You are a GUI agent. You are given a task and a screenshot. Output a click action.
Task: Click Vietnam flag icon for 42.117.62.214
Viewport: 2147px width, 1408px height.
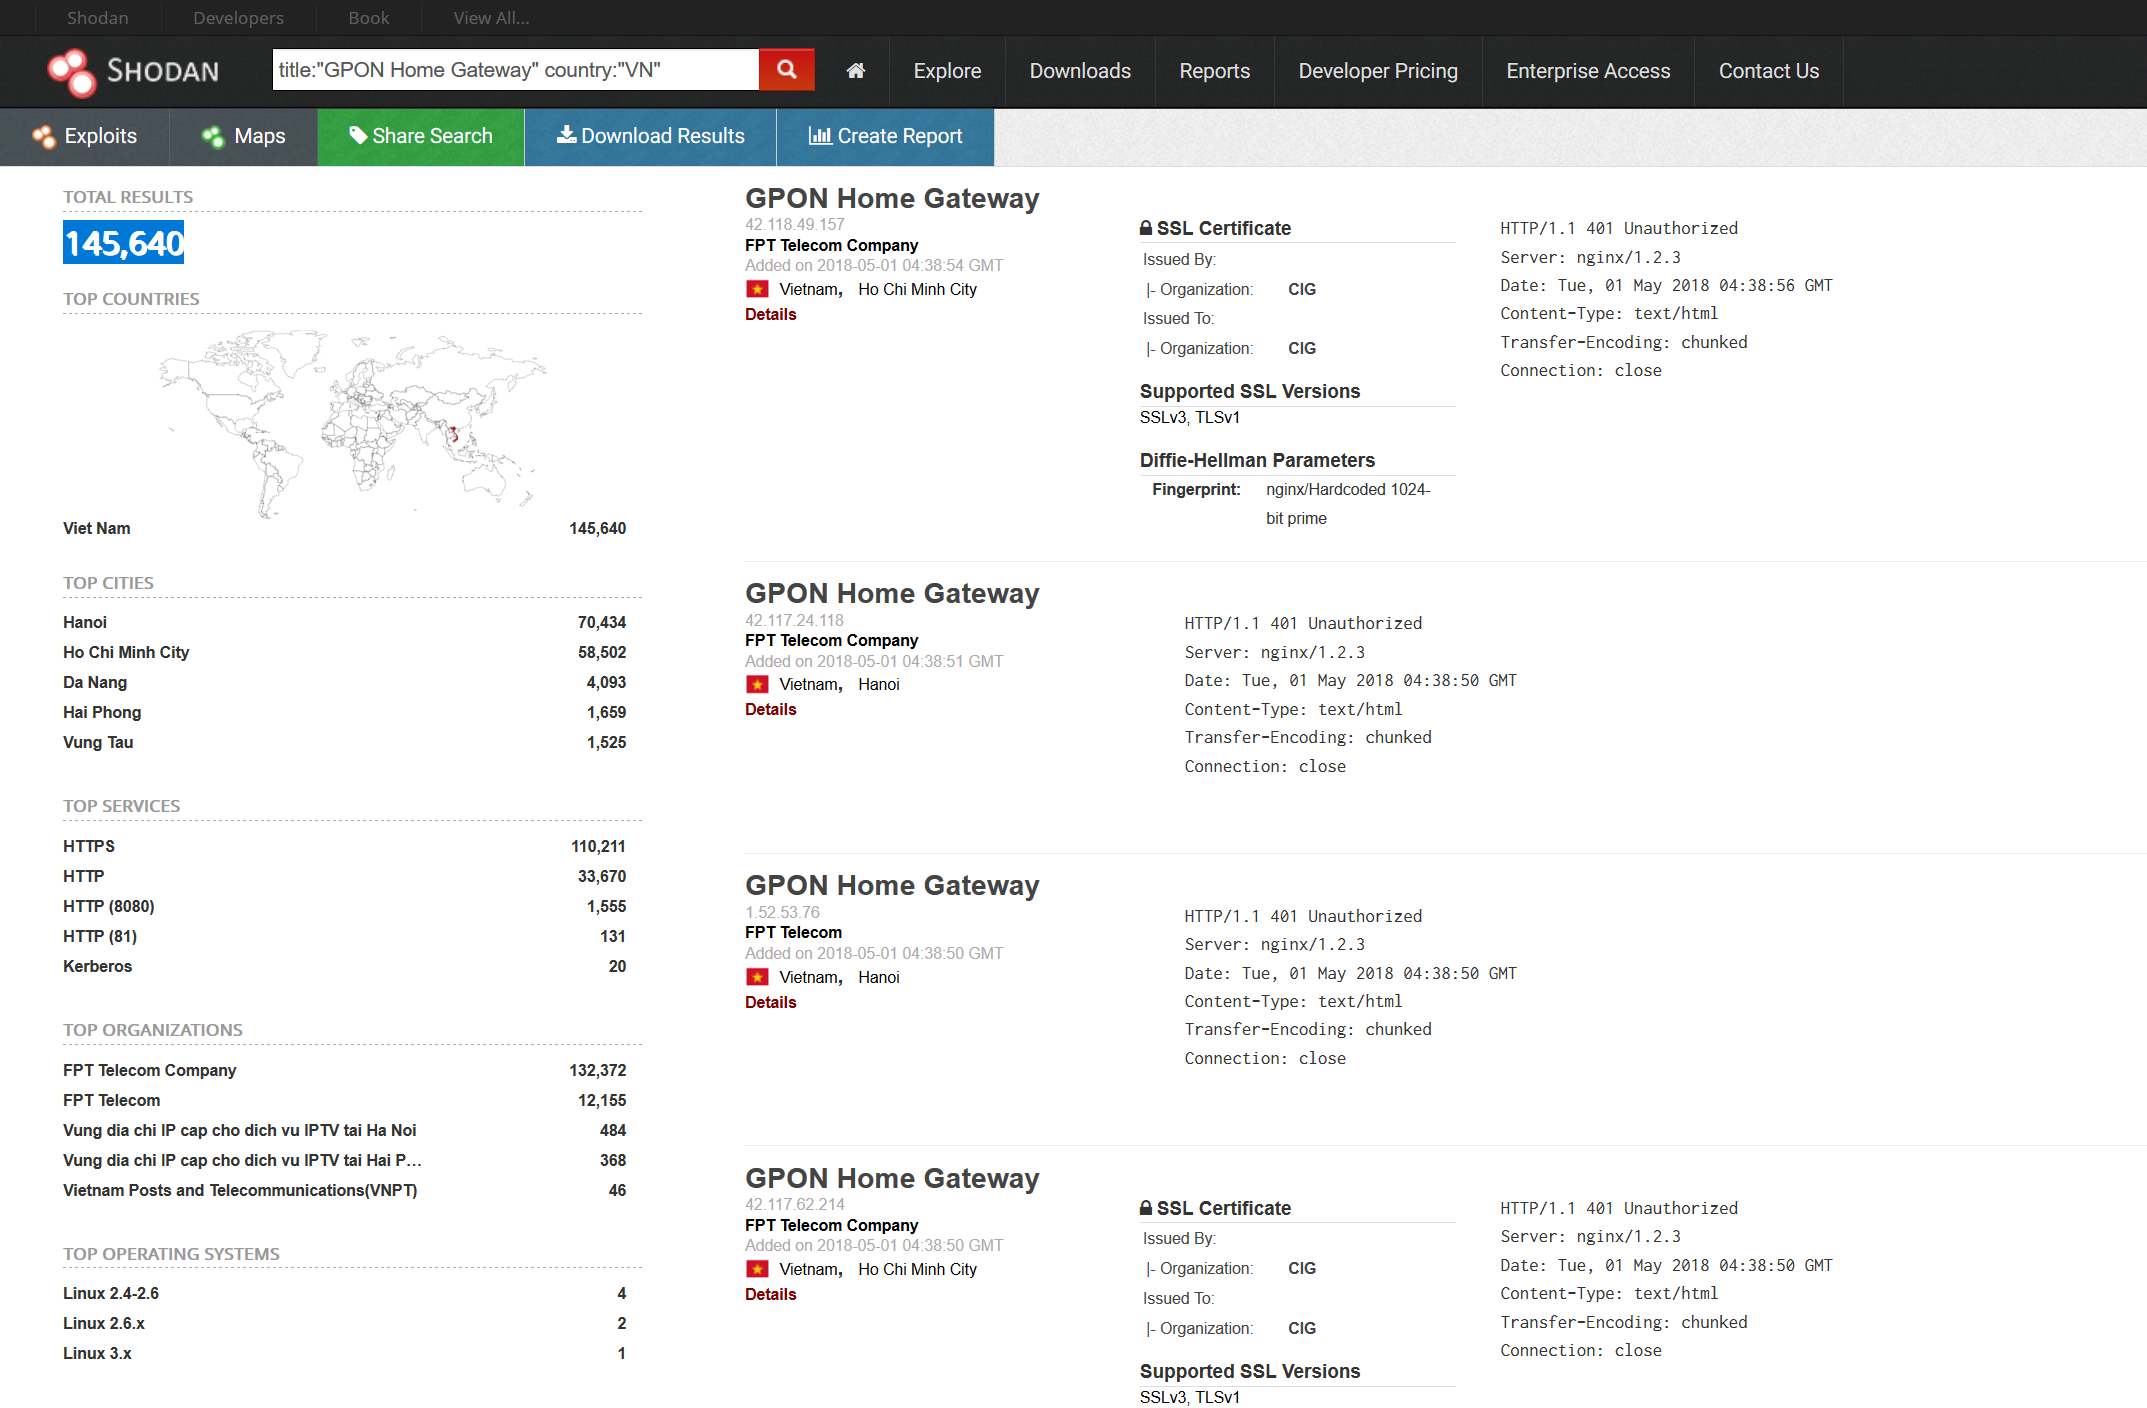[x=757, y=1270]
